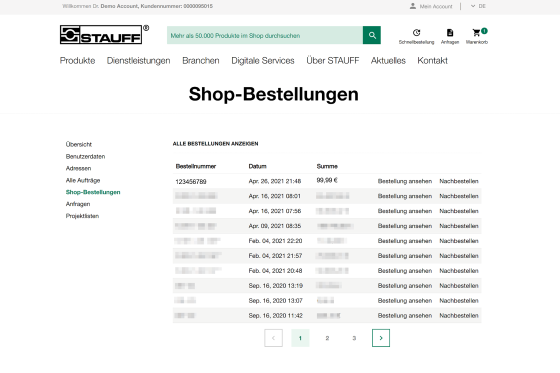Reorder the Apr. 26, 2021 21:48 order
This screenshot has width=560, height=373.
click(459, 181)
